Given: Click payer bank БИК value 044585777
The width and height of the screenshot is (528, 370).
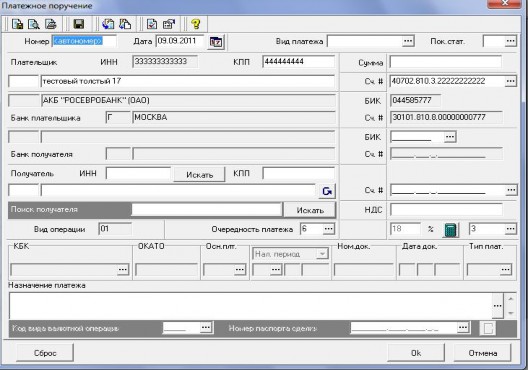Looking at the screenshot, I should [416, 100].
